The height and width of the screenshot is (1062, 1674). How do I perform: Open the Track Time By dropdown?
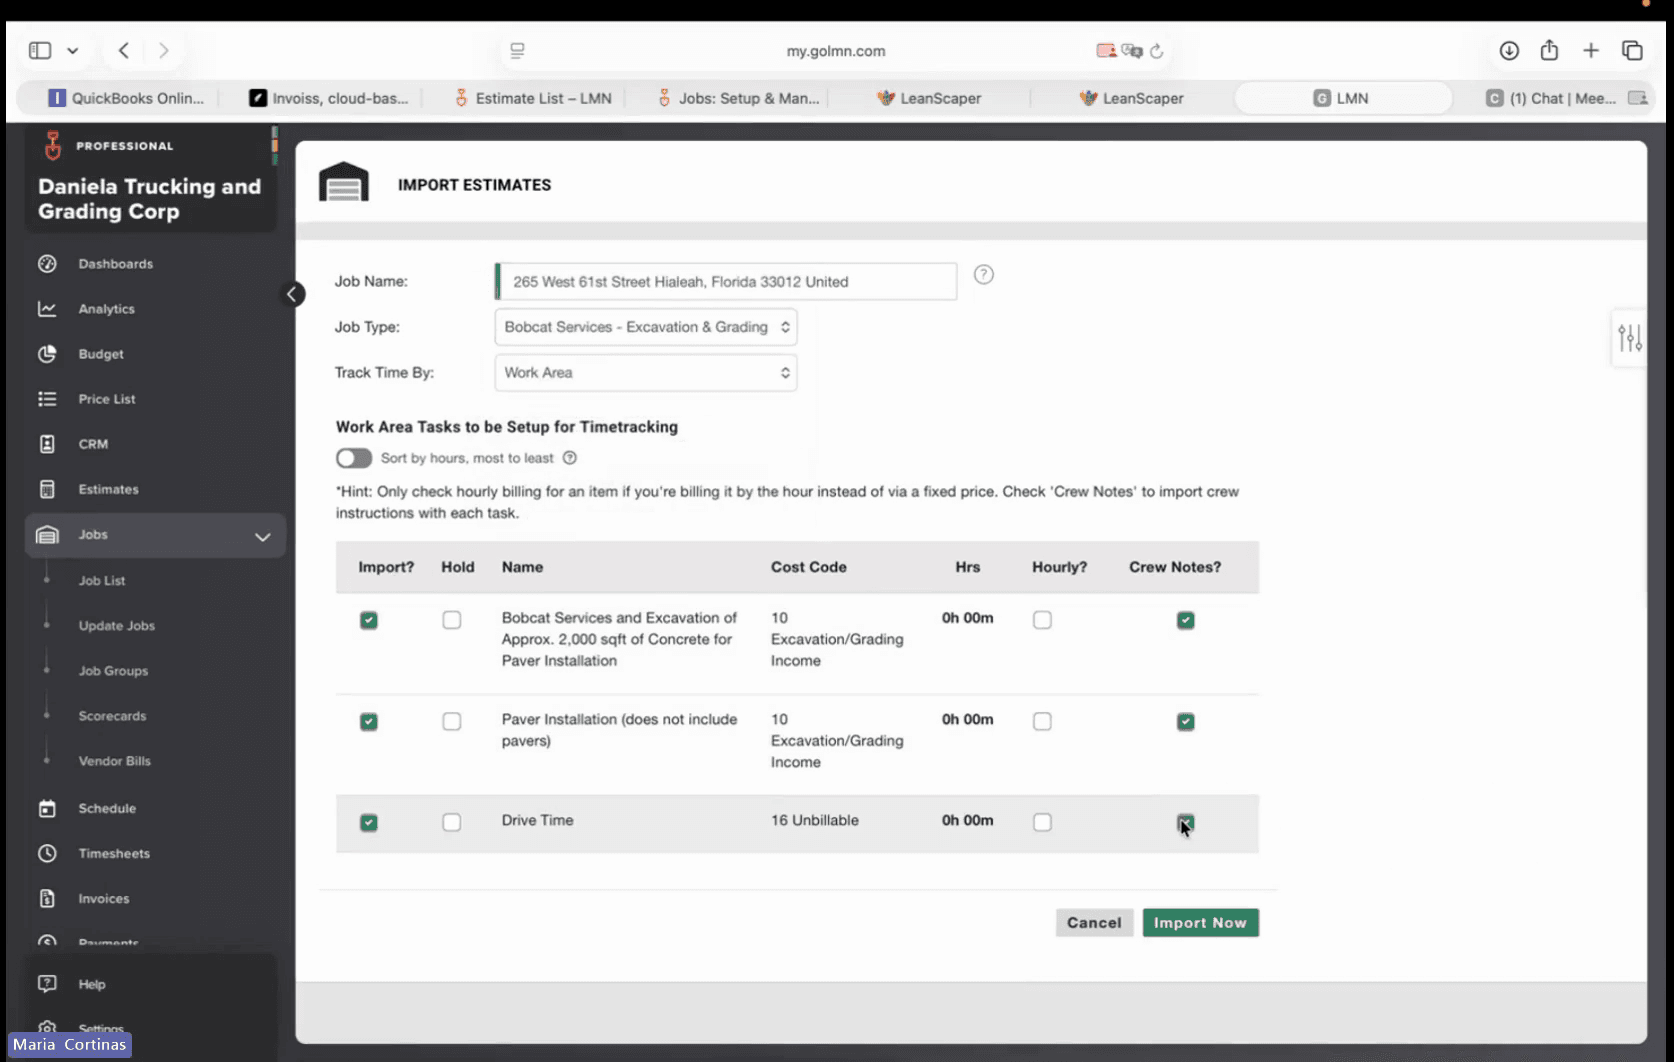[646, 373]
